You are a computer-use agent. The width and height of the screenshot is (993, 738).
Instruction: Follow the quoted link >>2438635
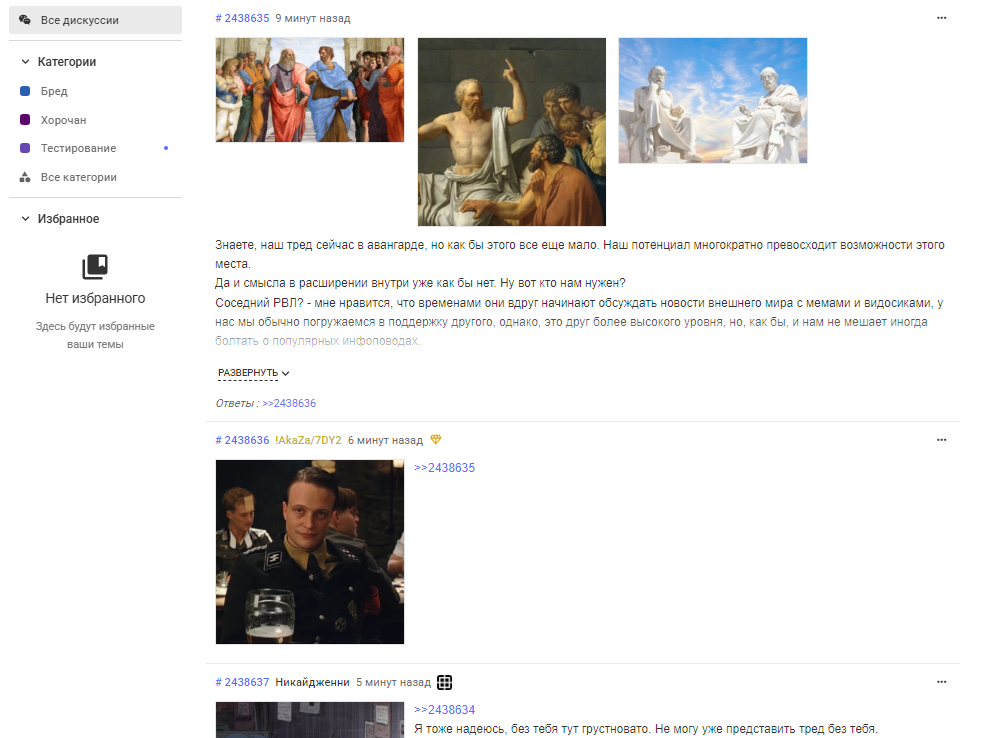point(445,468)
